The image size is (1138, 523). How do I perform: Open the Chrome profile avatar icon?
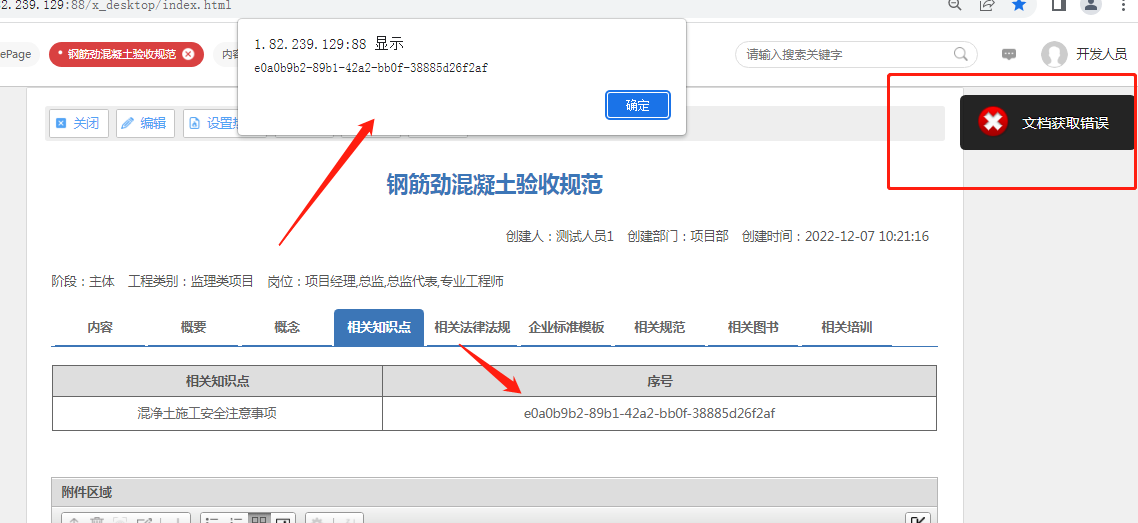pos(1091,6)
